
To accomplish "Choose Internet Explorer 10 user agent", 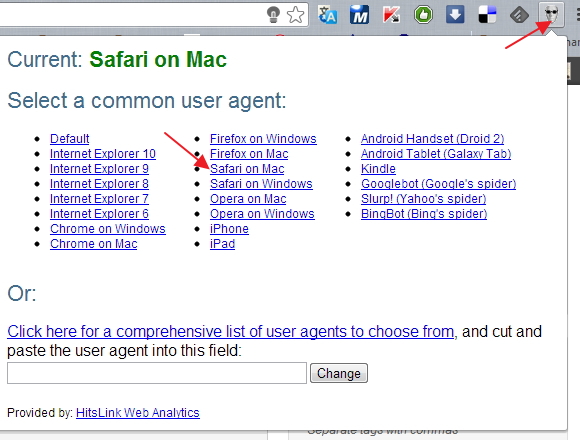I will click(103, 154).
